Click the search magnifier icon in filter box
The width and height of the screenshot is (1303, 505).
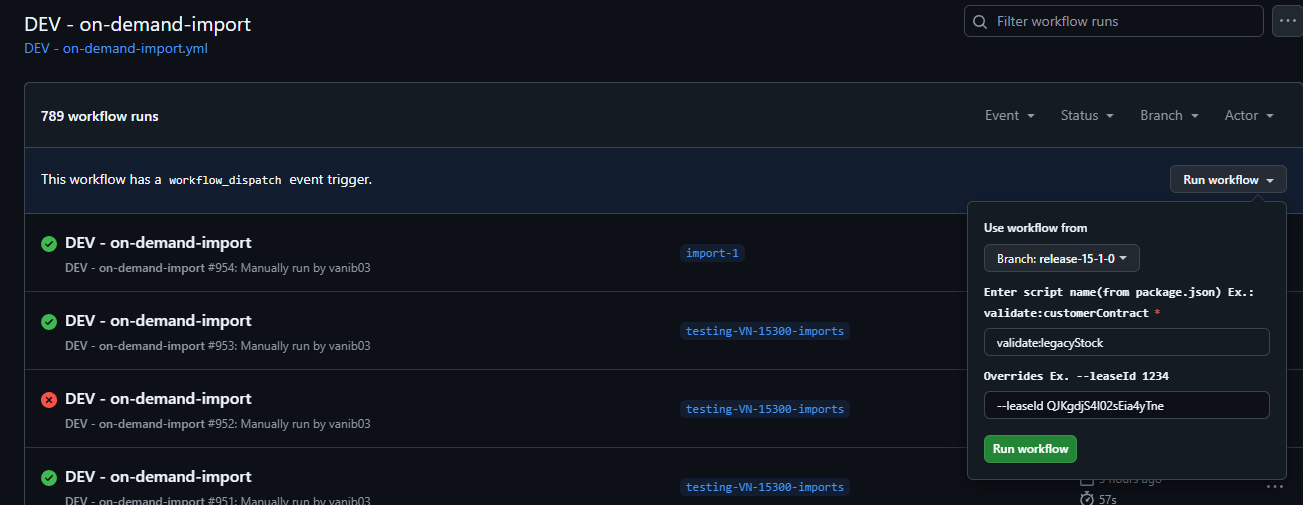[x=980, y=21]
